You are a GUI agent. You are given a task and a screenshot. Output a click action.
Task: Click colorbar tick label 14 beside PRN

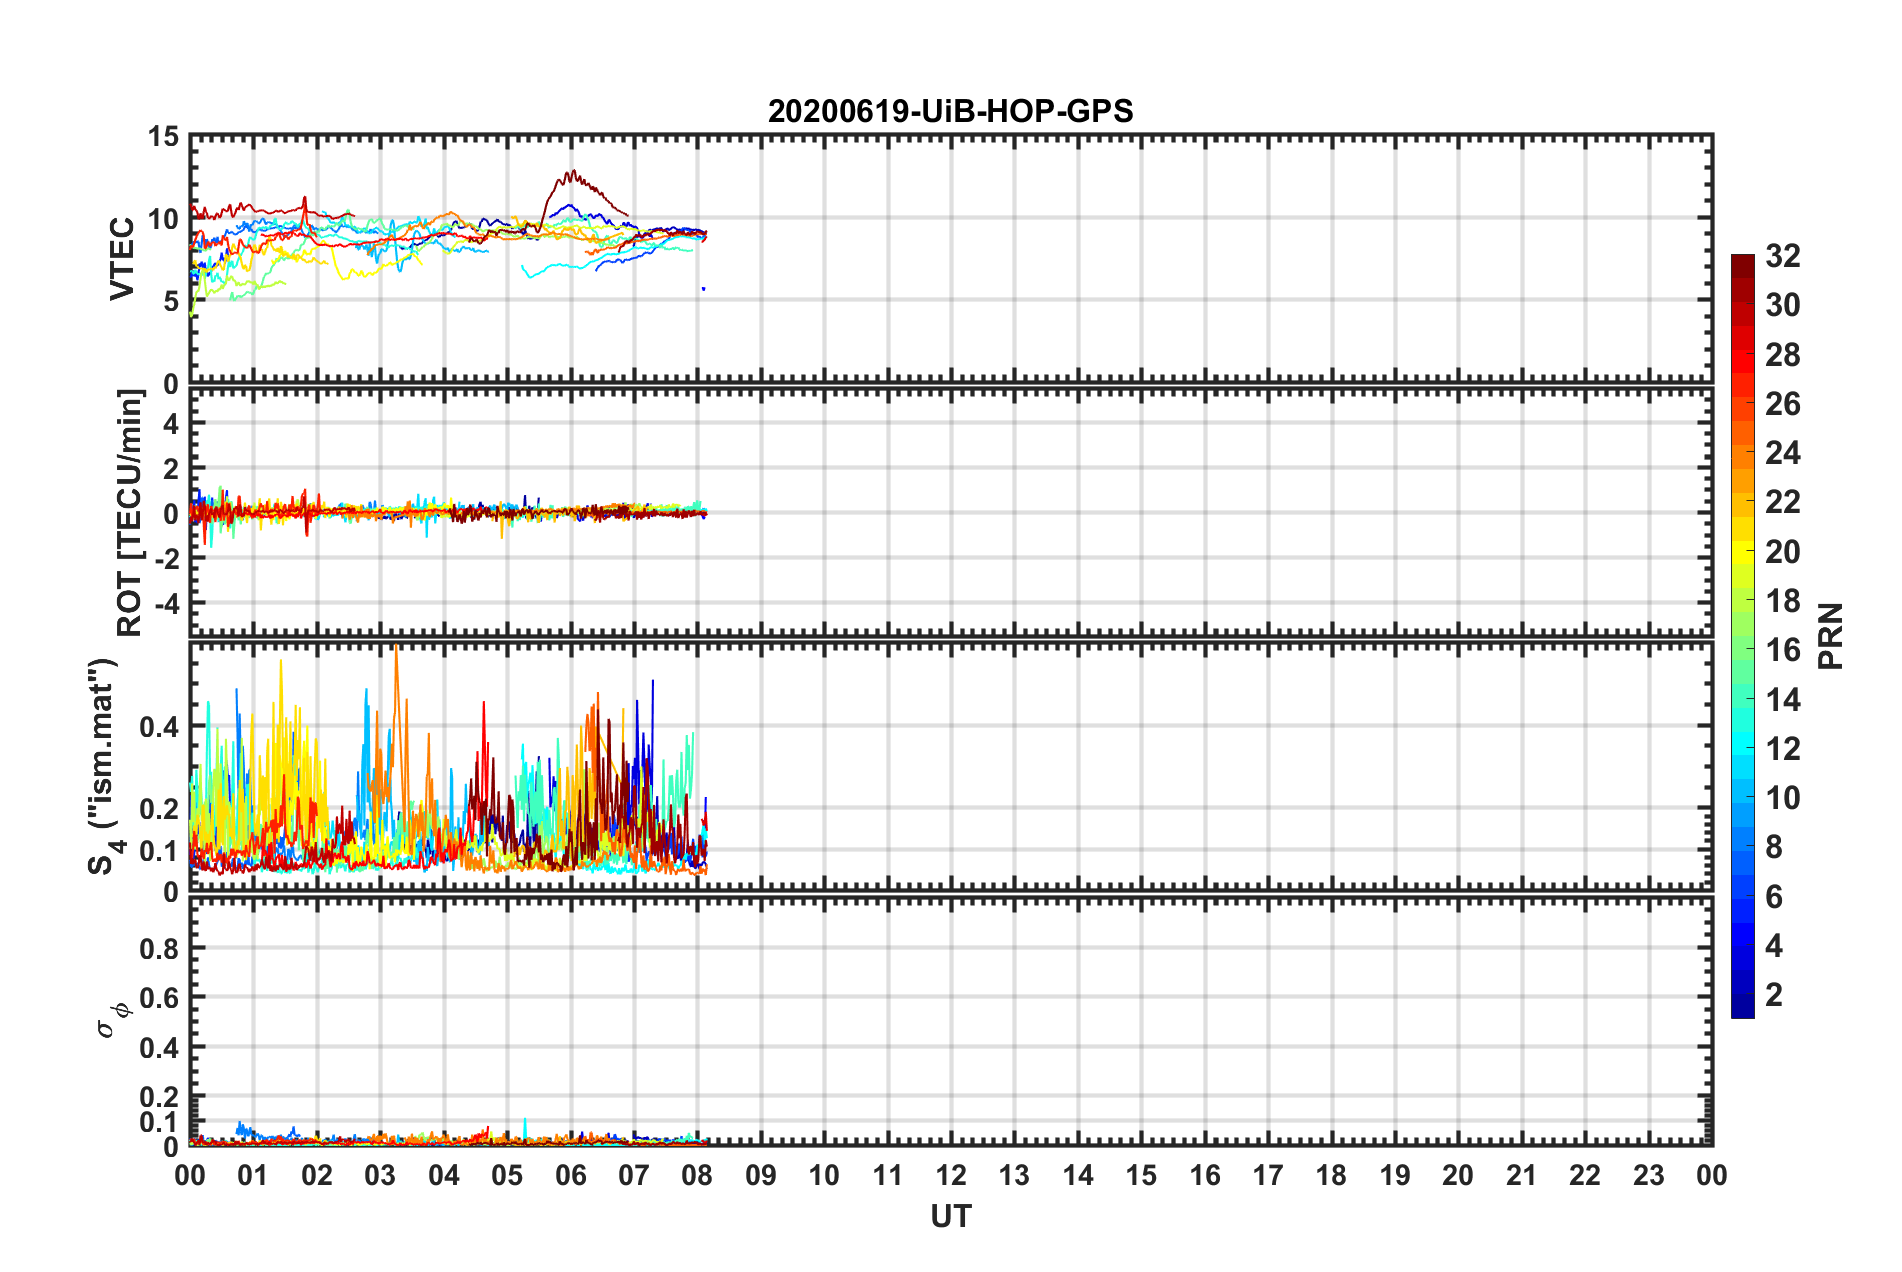coord(1783,699)
